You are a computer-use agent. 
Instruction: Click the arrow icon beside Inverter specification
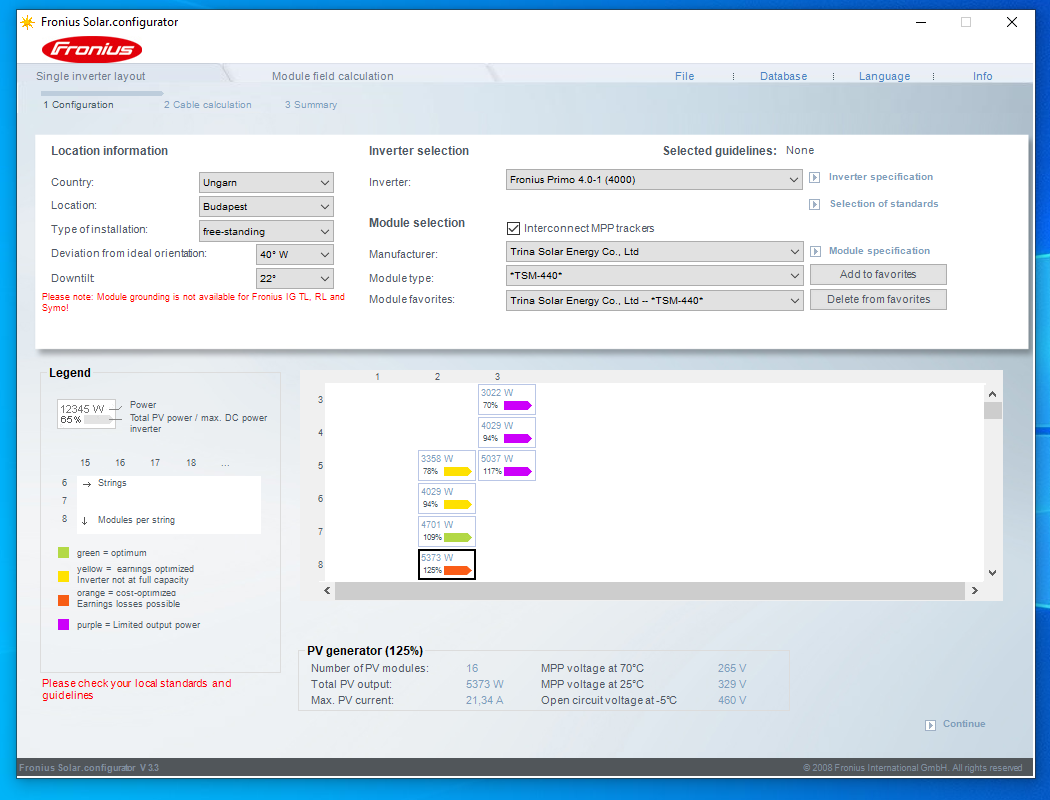click(x=815, y=178)
